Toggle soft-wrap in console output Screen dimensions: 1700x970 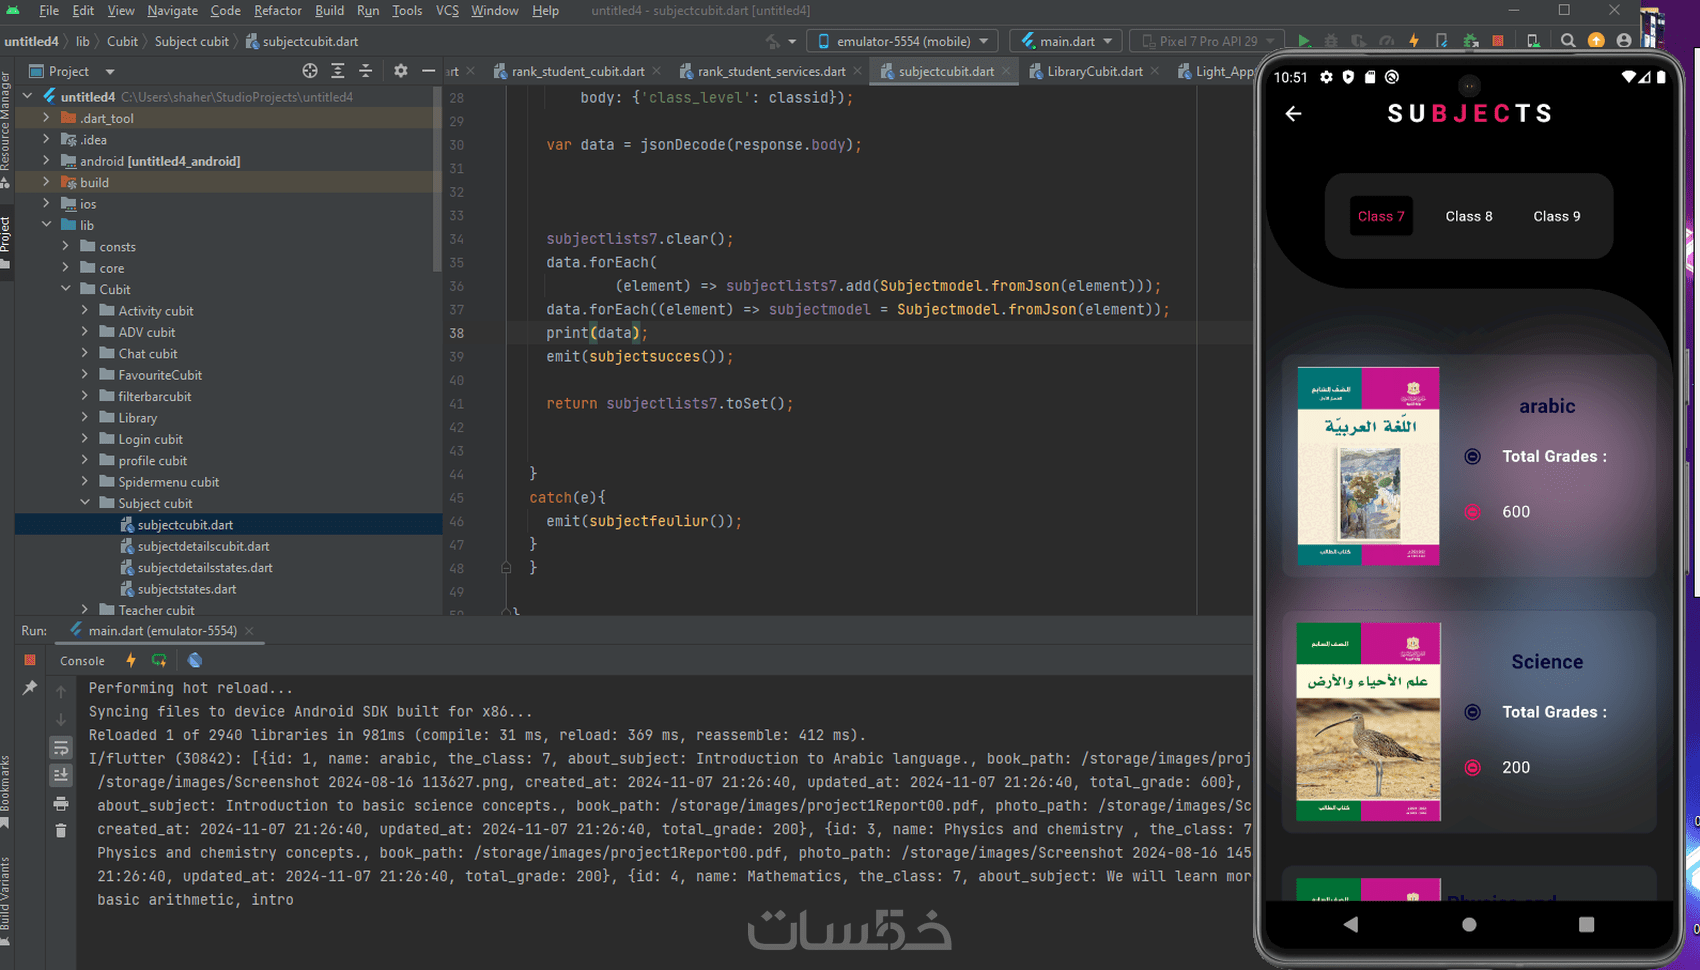[x=61, y=747]
